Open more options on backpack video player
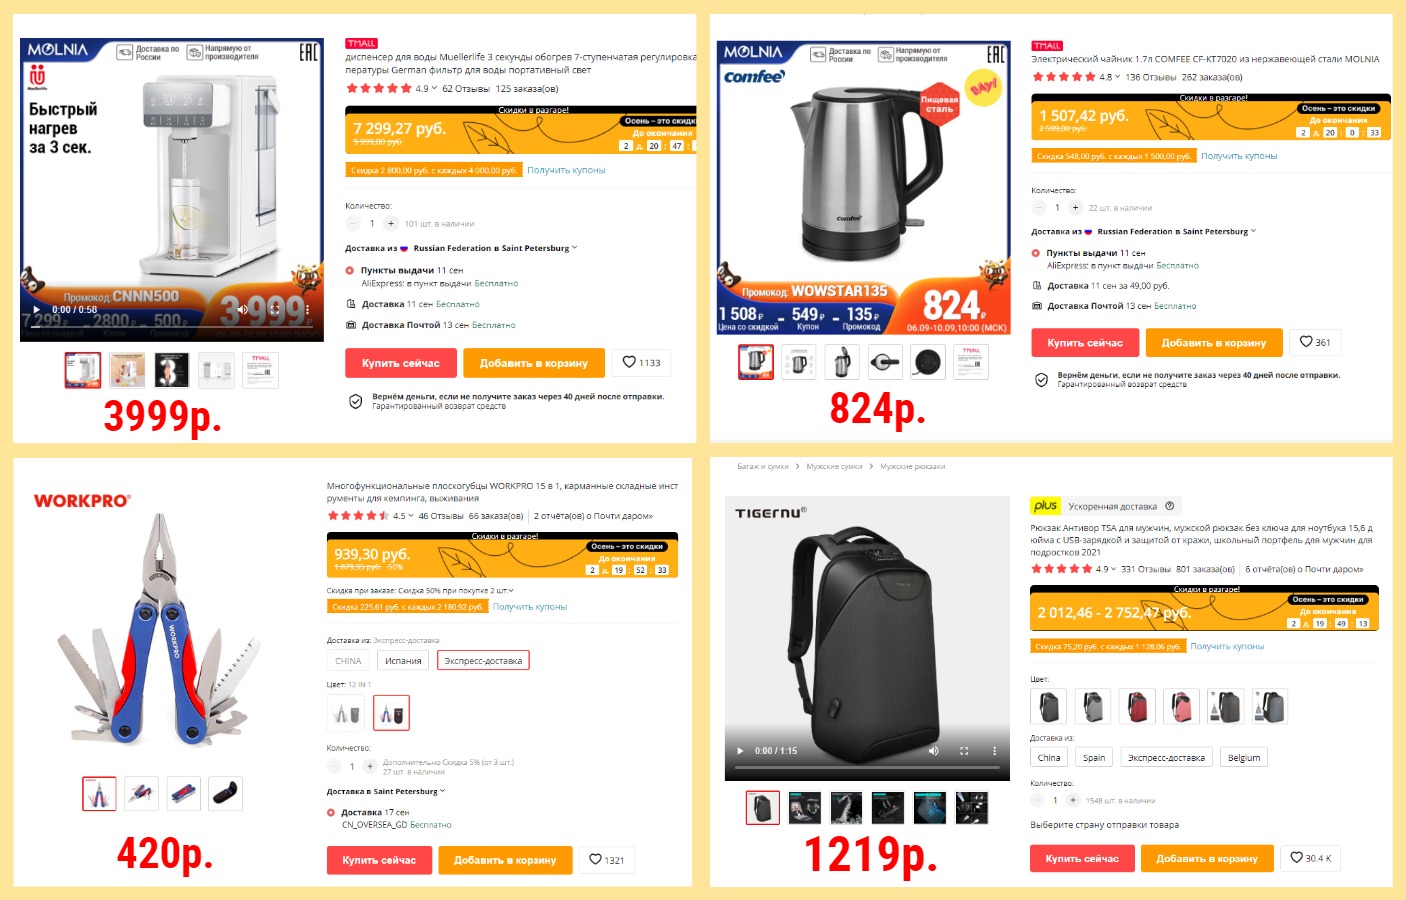 click(994, 750)
